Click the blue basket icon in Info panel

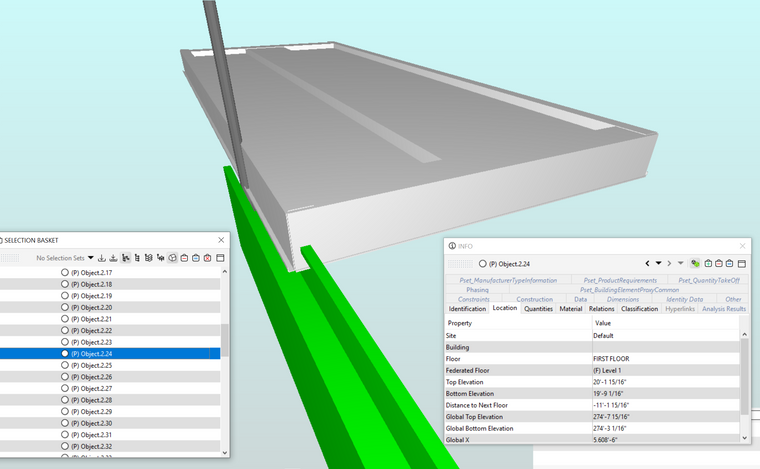[x=729, y=264]
